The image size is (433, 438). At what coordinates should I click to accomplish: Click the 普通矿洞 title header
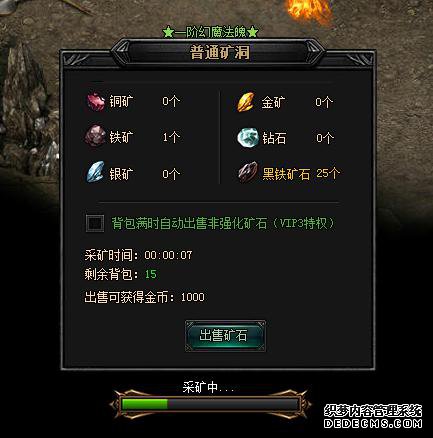220,53
